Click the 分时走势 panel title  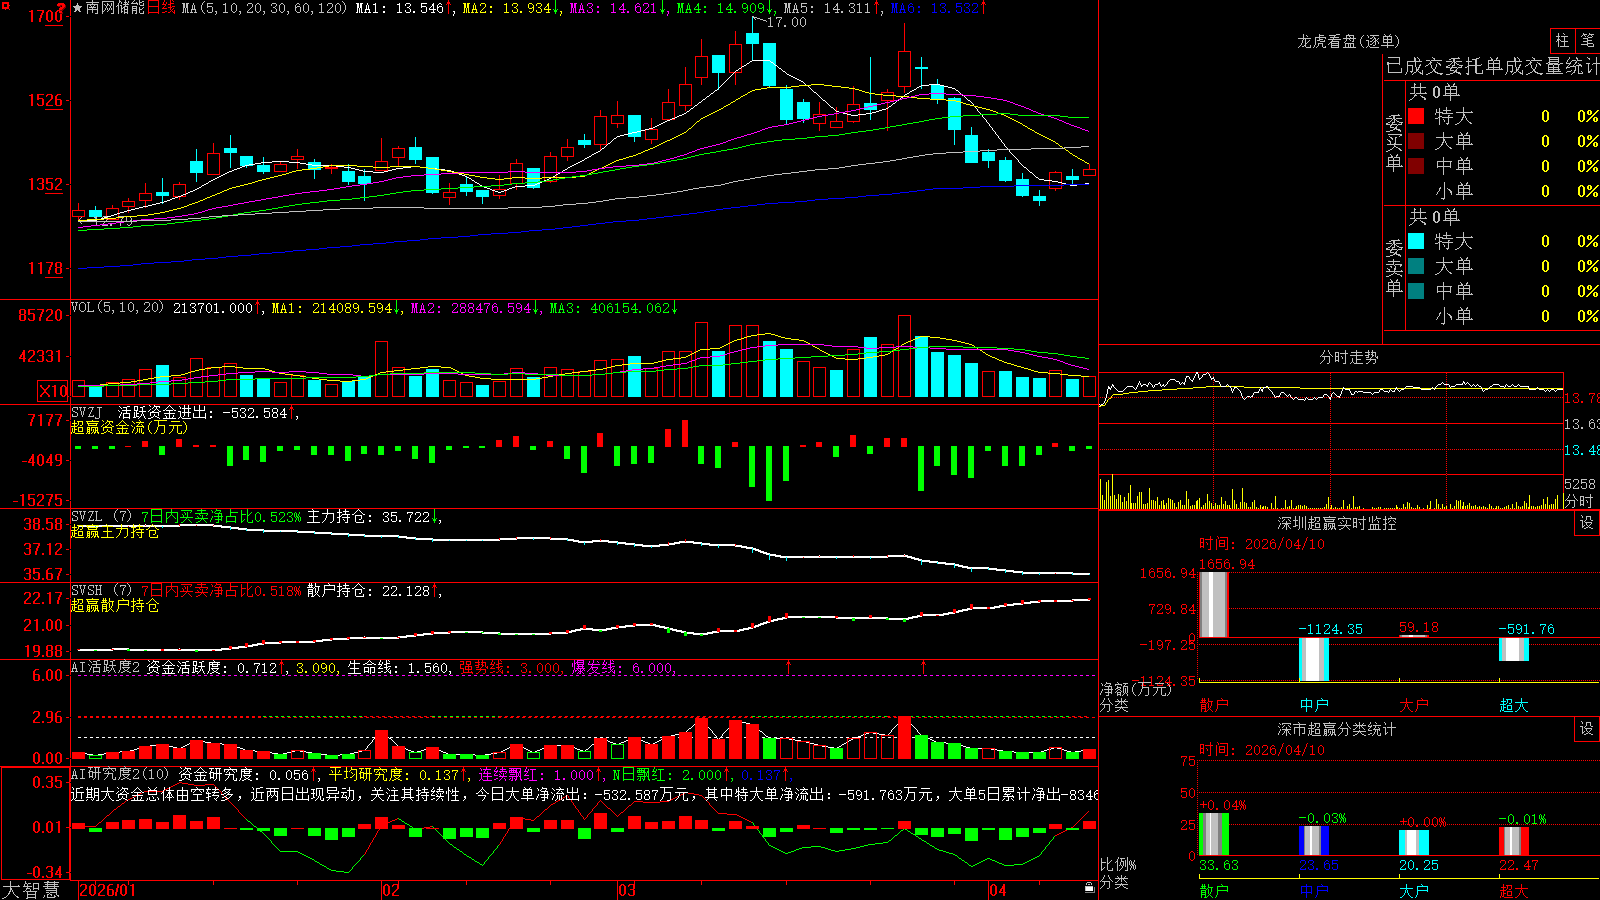point(1348,357)
